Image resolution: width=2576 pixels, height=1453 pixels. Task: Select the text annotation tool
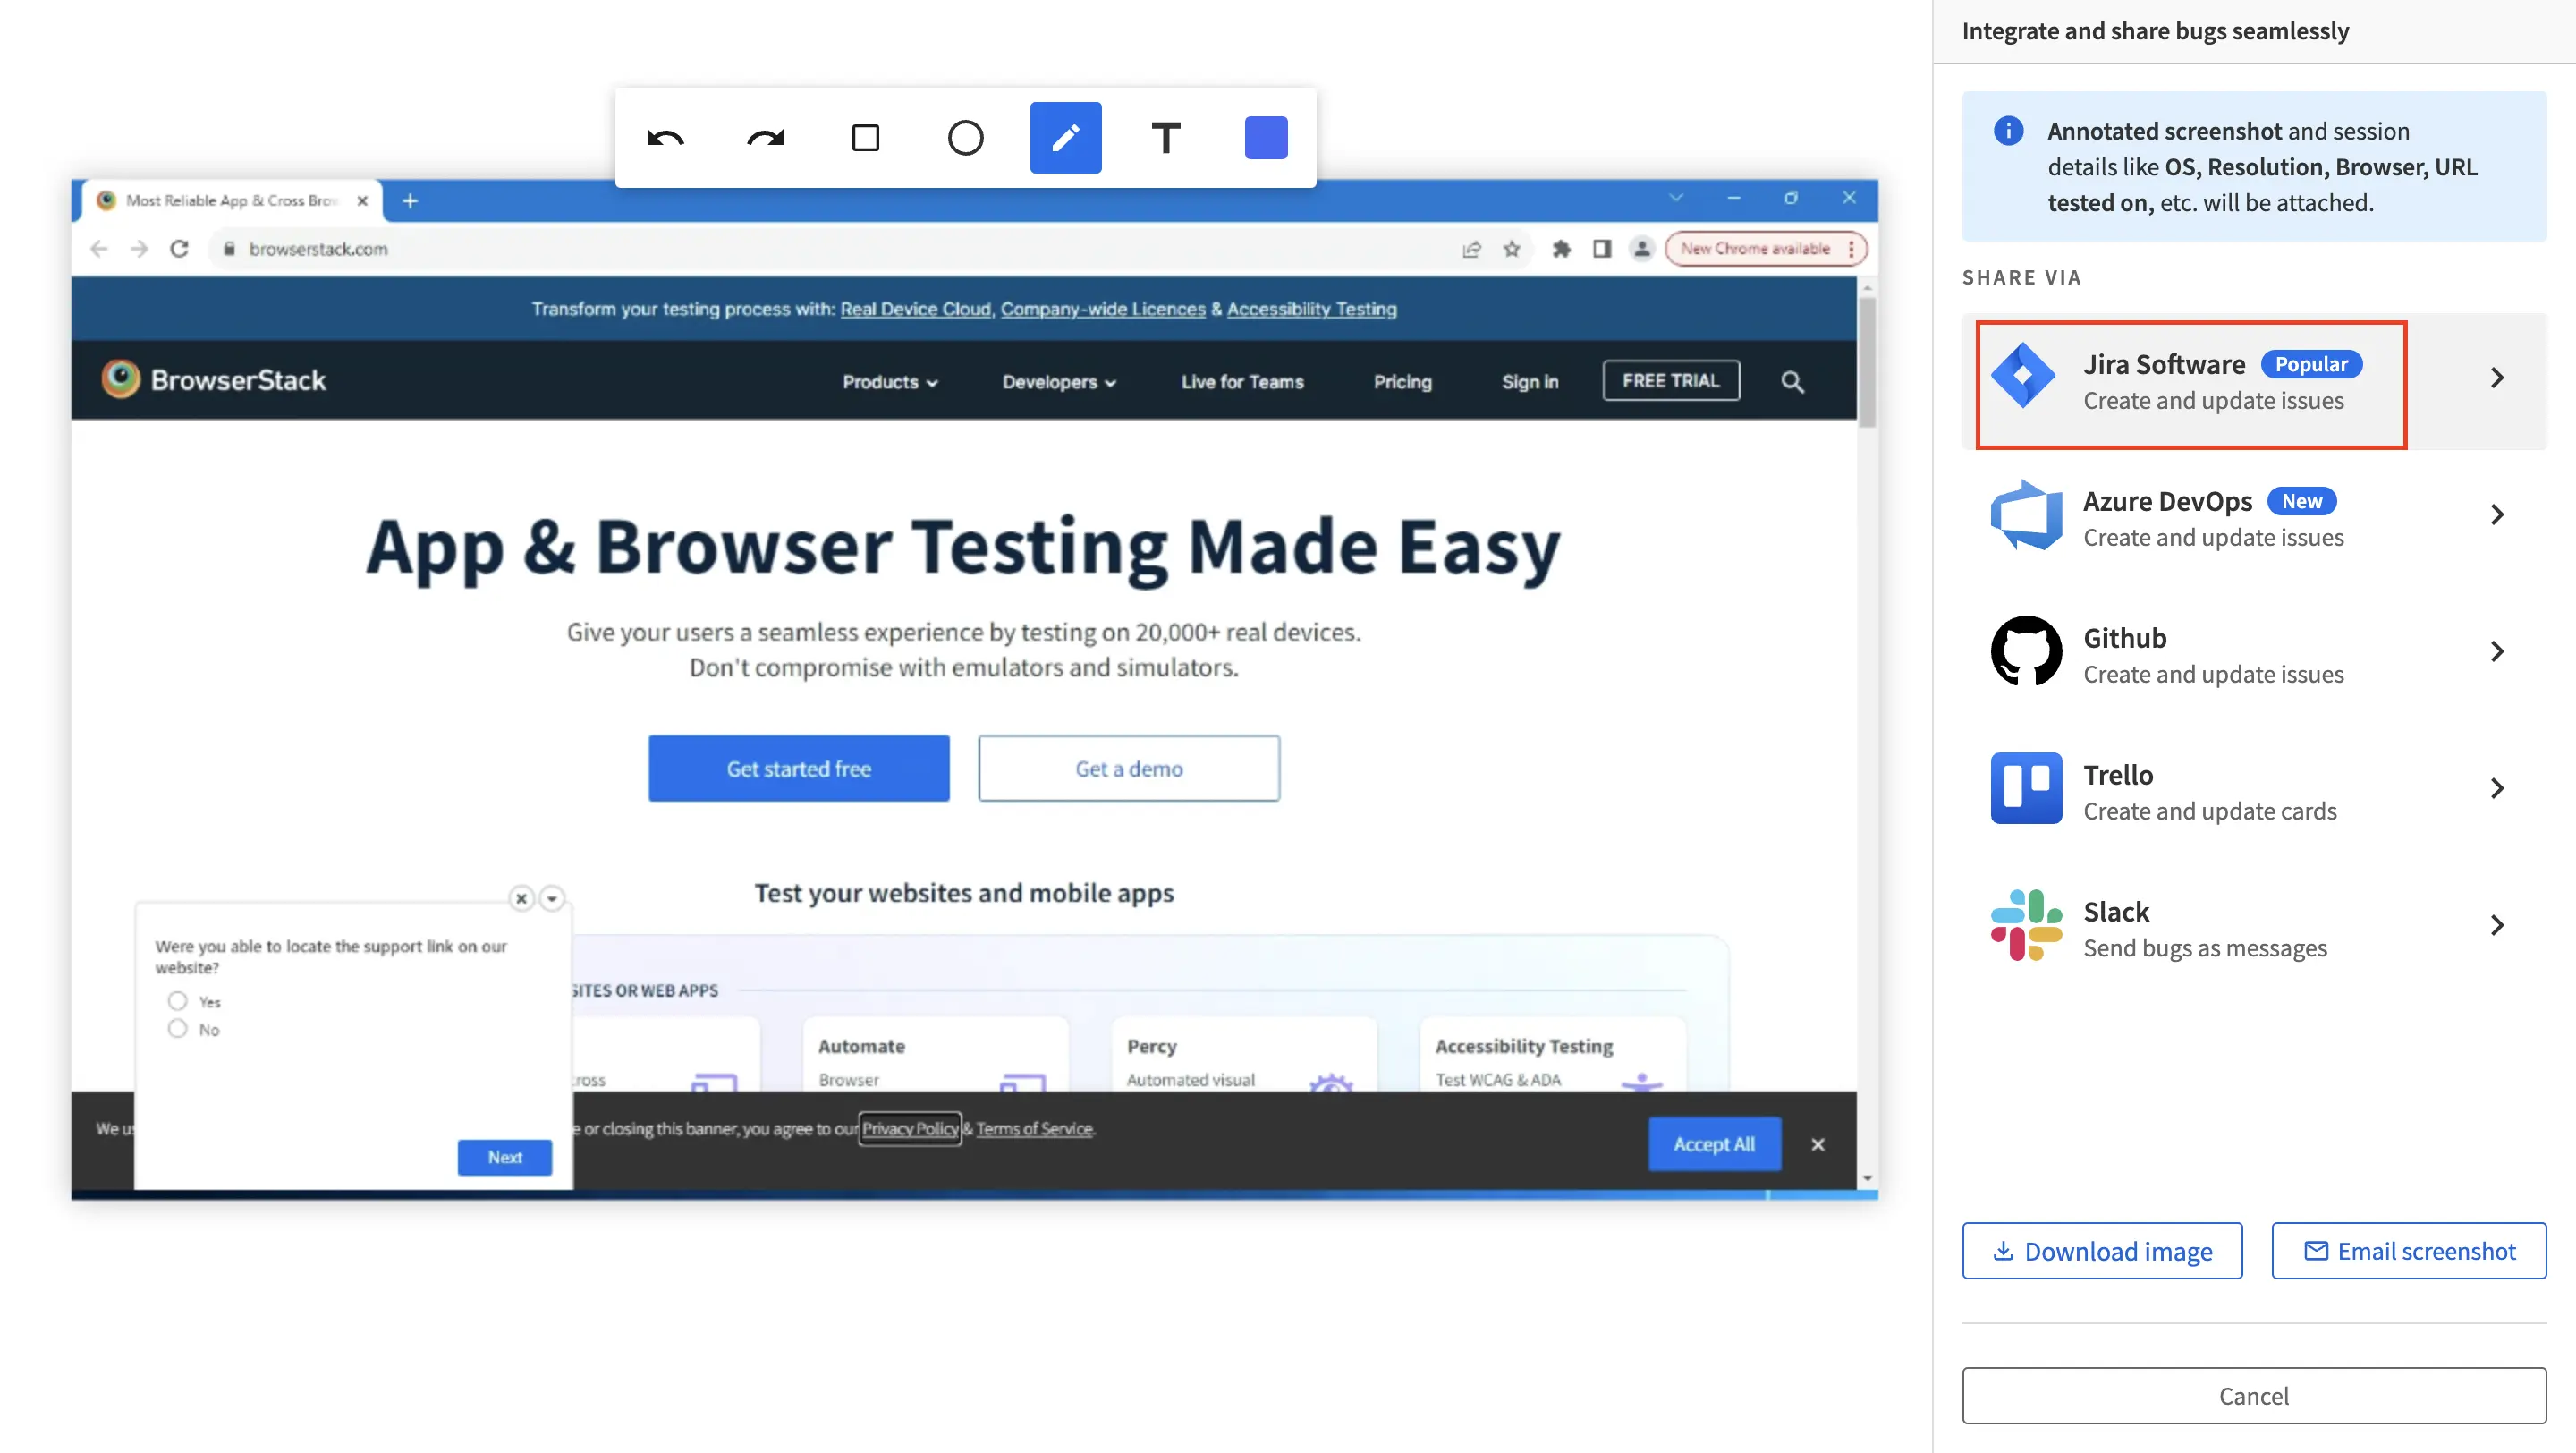(x=1165, y=138)
